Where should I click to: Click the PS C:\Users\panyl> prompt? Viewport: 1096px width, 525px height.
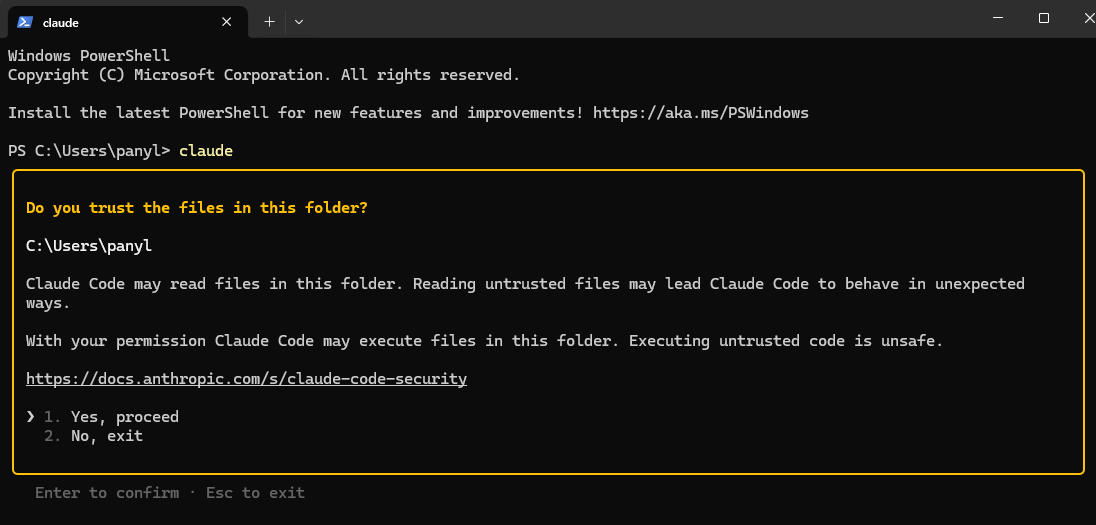[88, 151]
